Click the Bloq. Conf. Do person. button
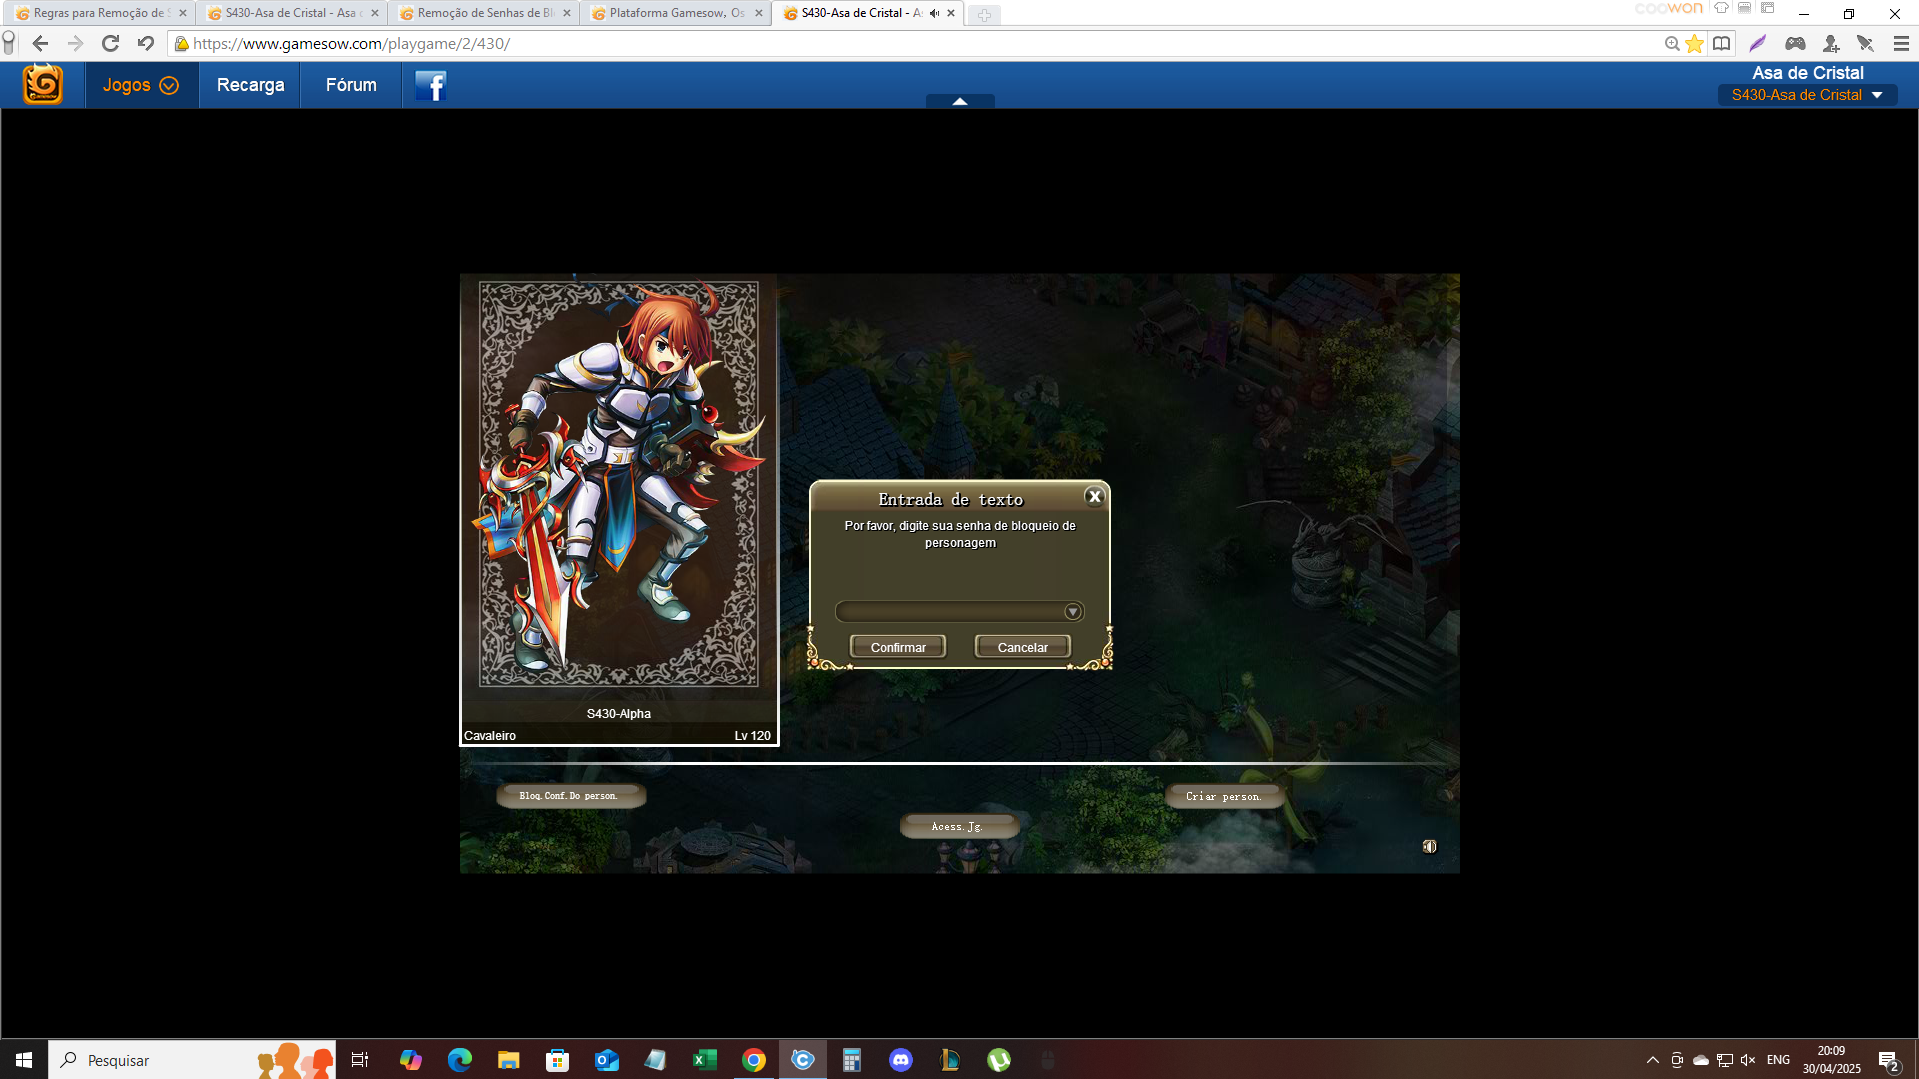Viewport: 1919px width, 1079px height. [570, 796]
